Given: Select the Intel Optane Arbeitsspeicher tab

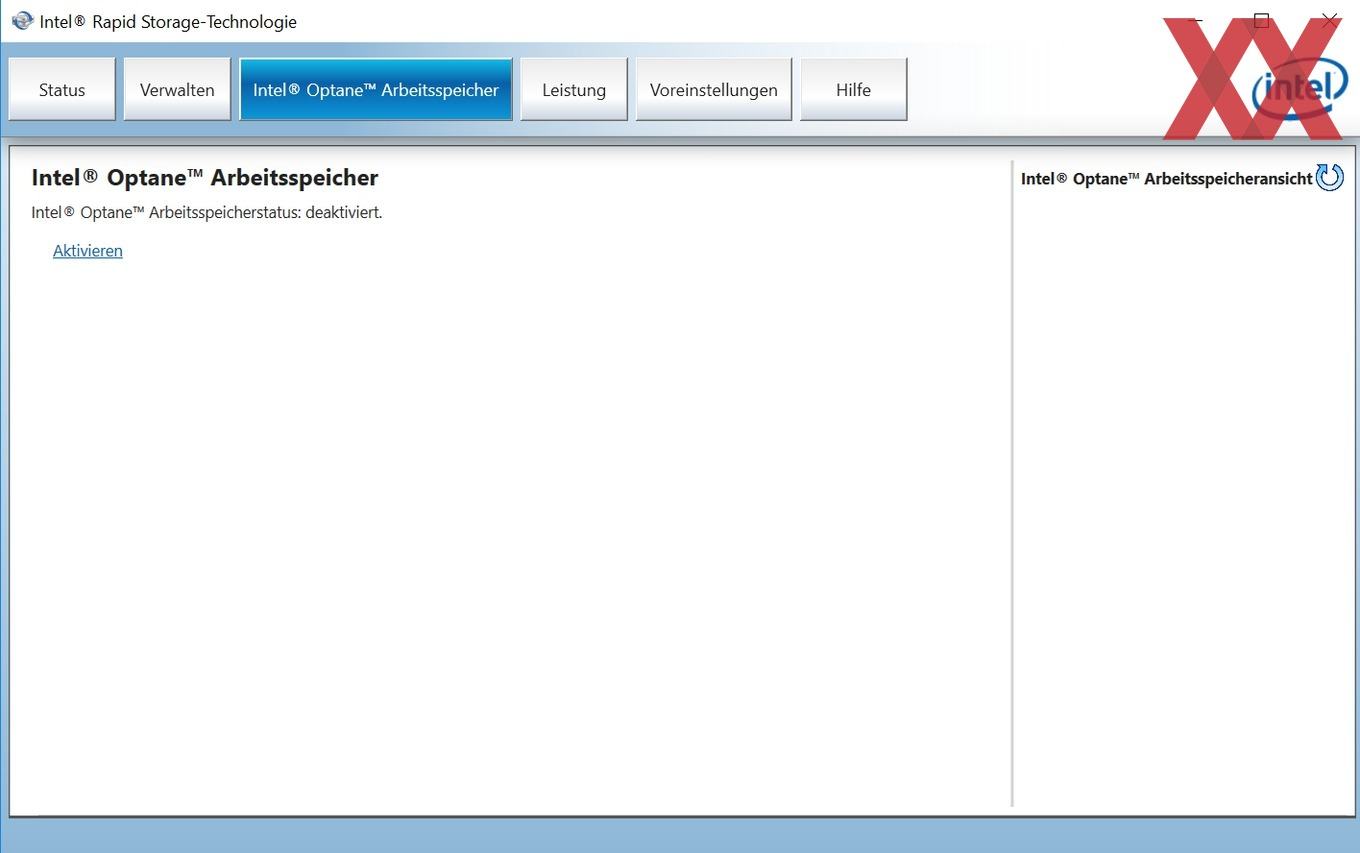Looking at the screenshot, I should click(376, 89).
